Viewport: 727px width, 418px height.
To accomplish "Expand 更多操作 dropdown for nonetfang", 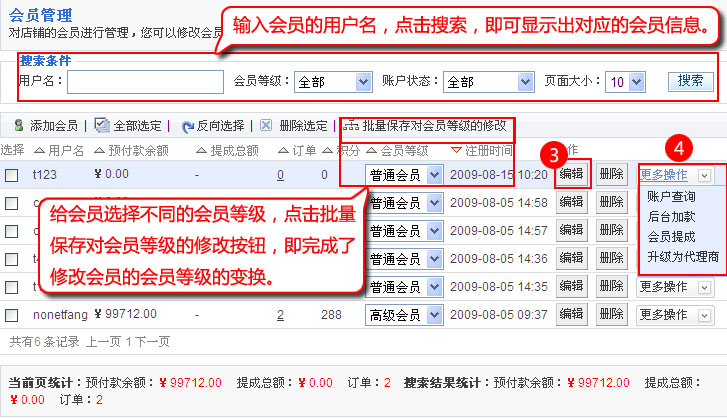I will pos(704,316).
